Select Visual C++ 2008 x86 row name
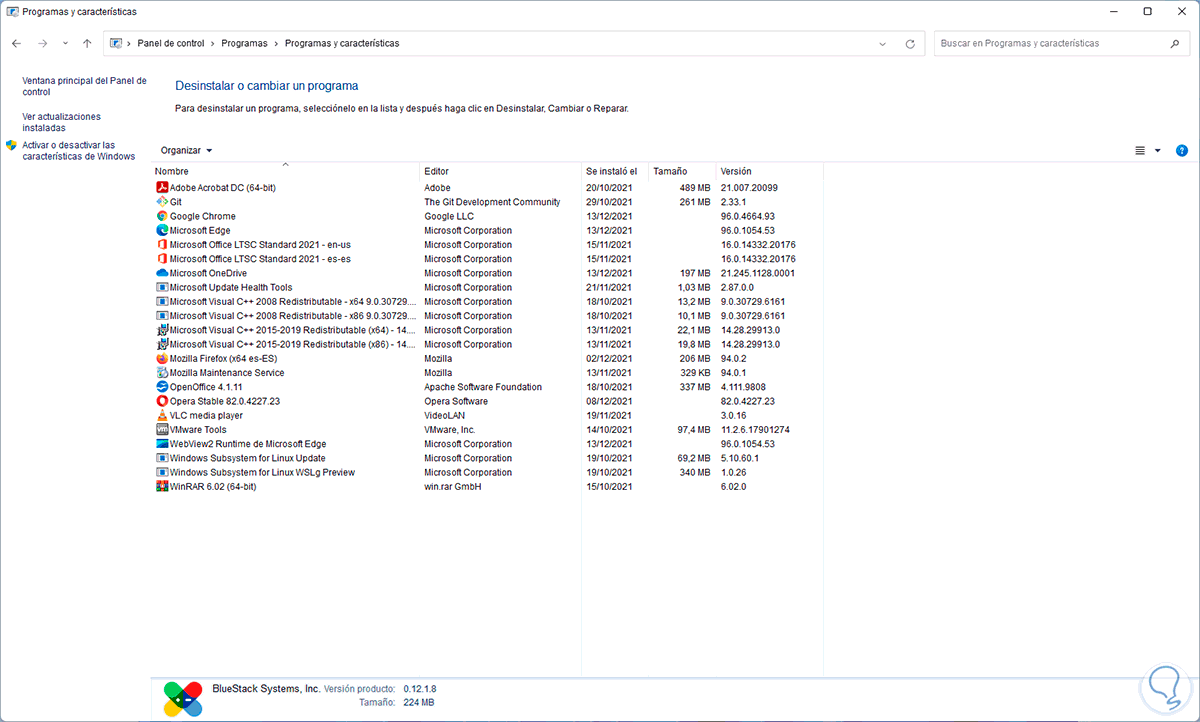 pos(292,316)
